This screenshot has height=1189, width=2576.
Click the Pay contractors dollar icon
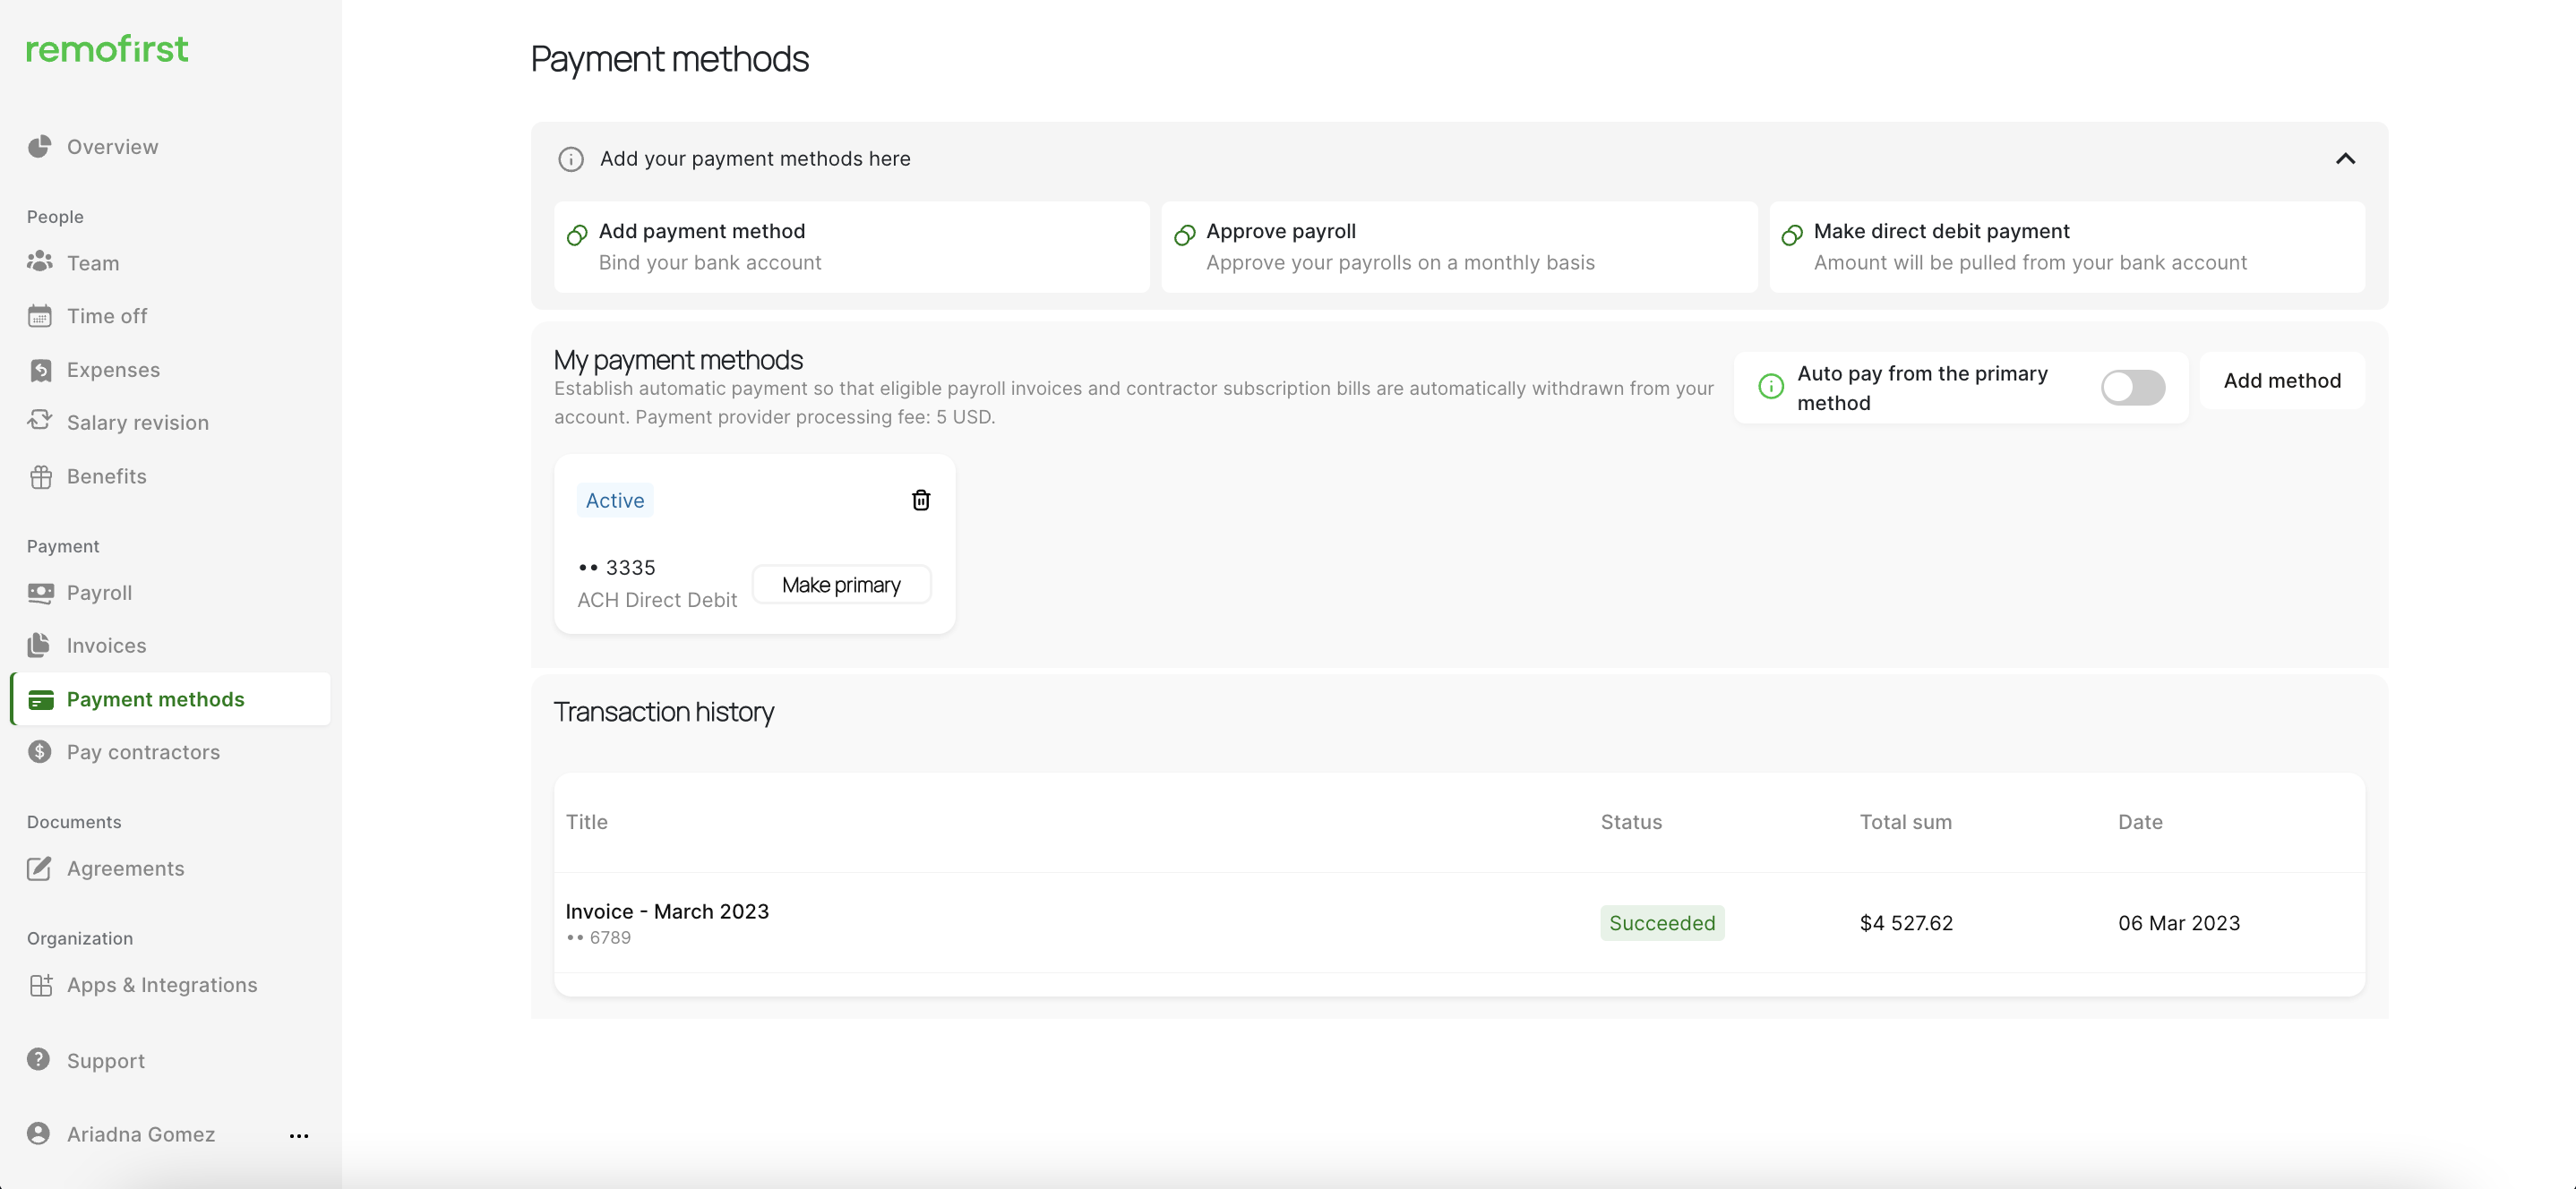(x=39, y=752)
